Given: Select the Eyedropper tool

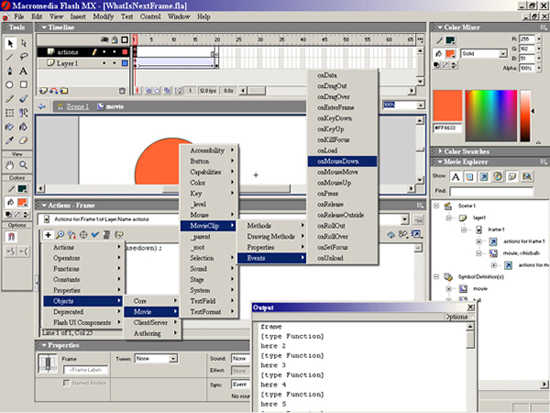Looking at the screenshot, I should 10,140.
